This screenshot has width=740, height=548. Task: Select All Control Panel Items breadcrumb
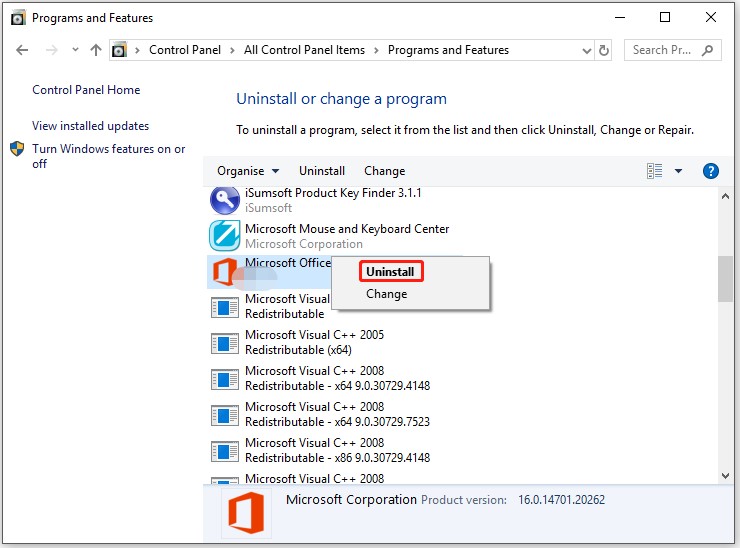point(304,50)
